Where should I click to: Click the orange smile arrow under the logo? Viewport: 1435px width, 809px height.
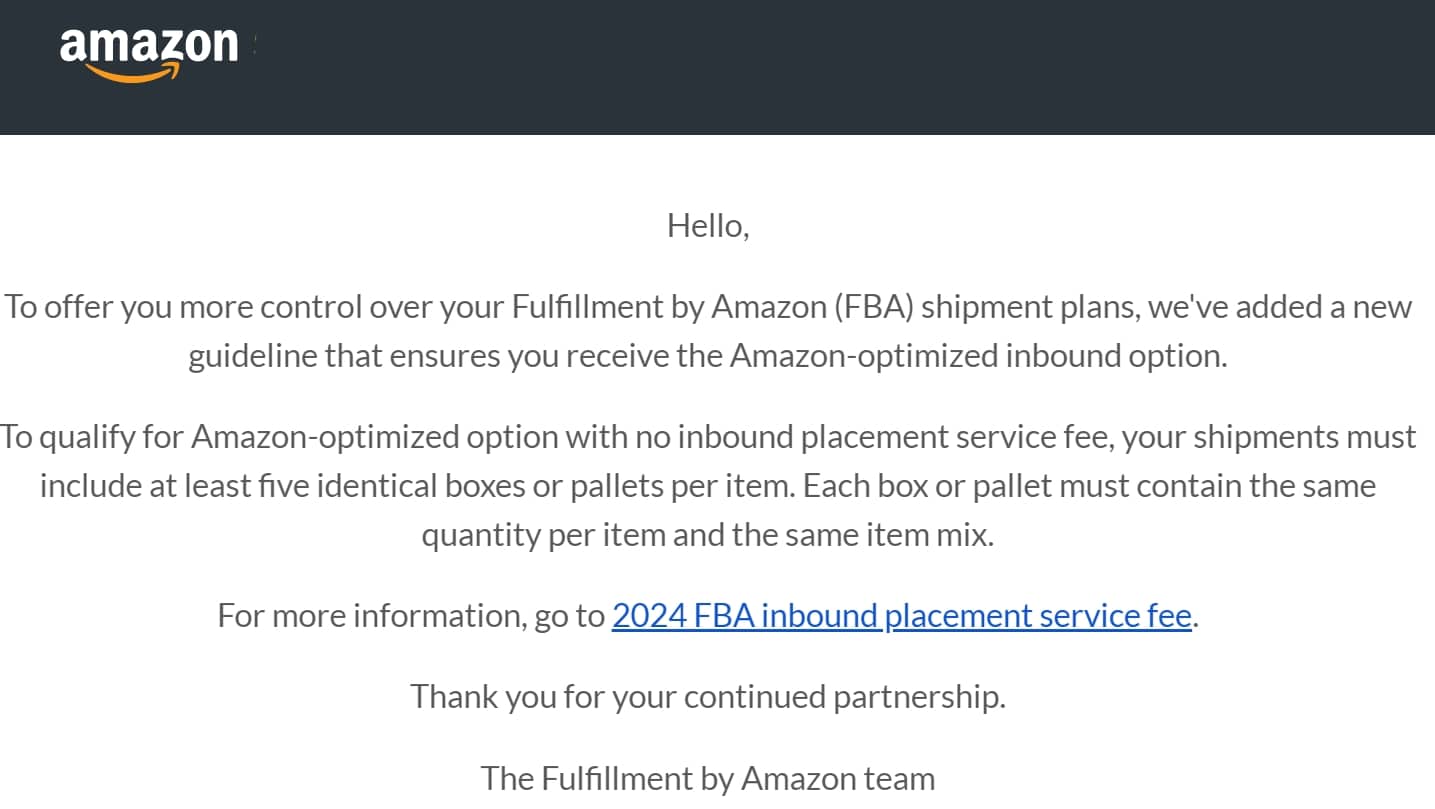[x=133, y=72]
